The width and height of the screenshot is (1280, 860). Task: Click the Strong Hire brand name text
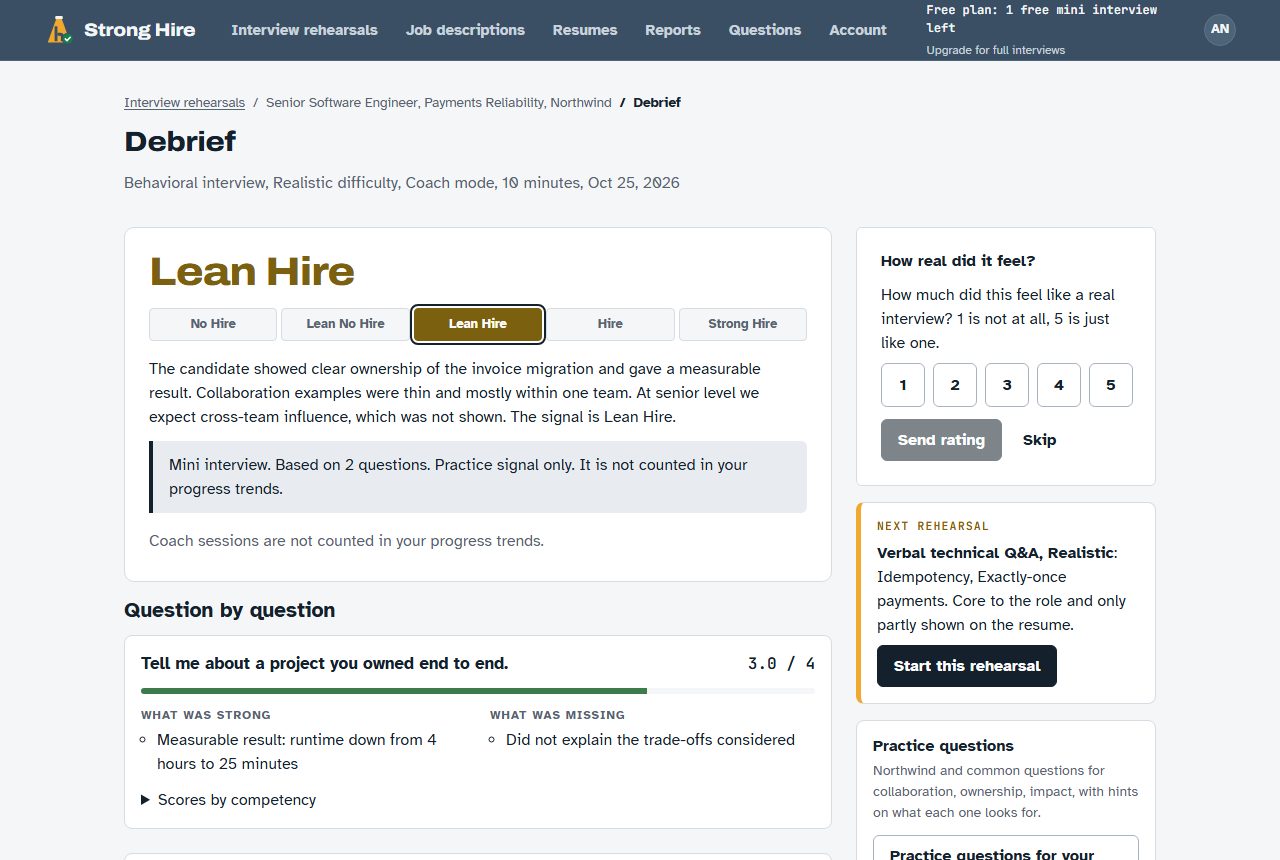click(x=140, y=30)
